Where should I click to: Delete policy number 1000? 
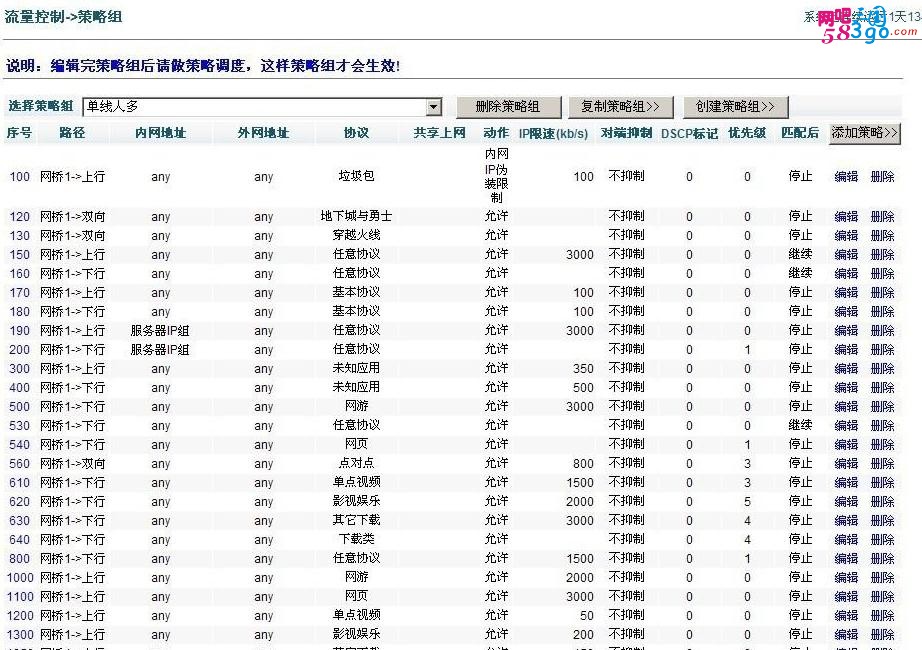tap(882, 578)
